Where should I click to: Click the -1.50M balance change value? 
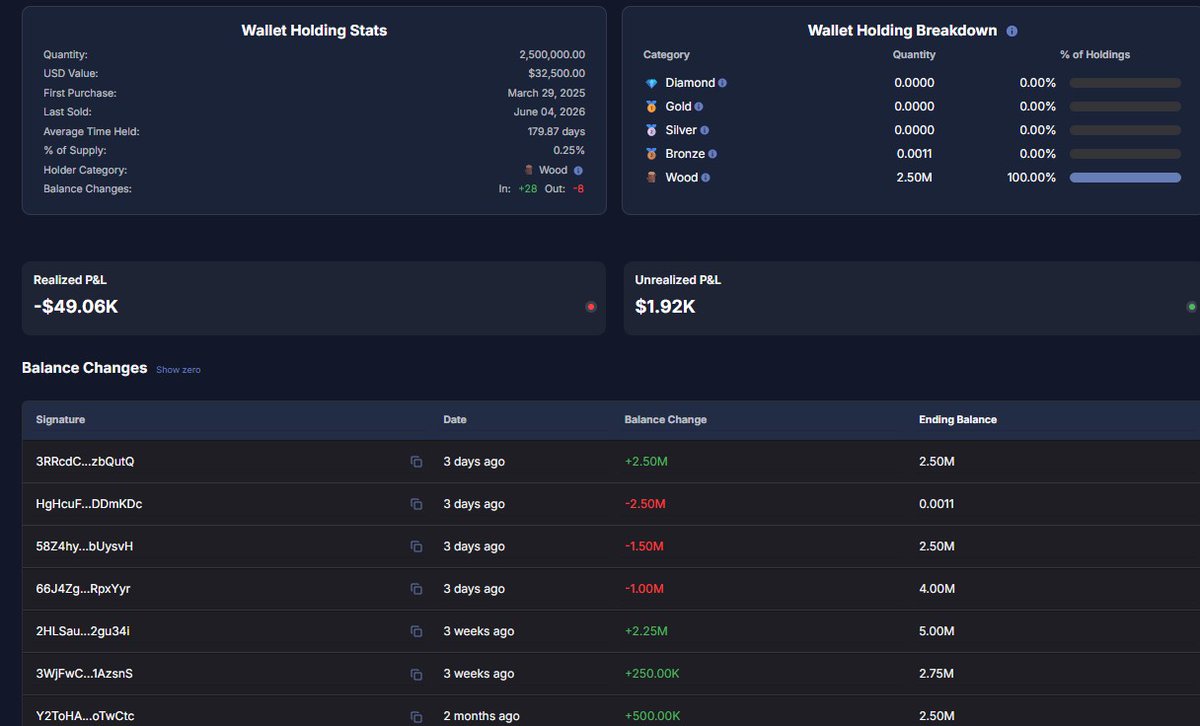(644, 547)
